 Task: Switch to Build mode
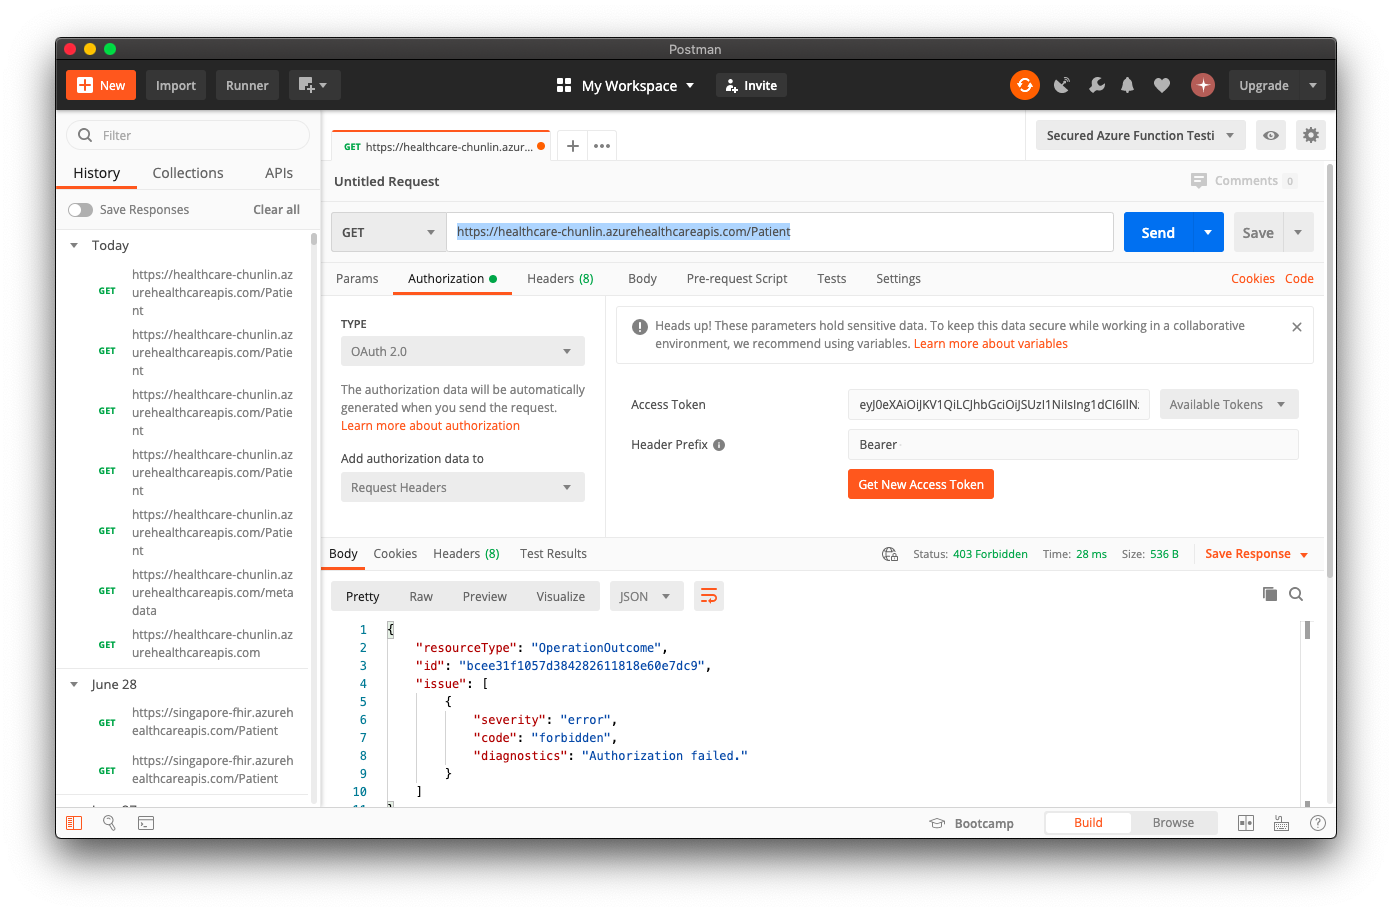tap(1088, 823)
